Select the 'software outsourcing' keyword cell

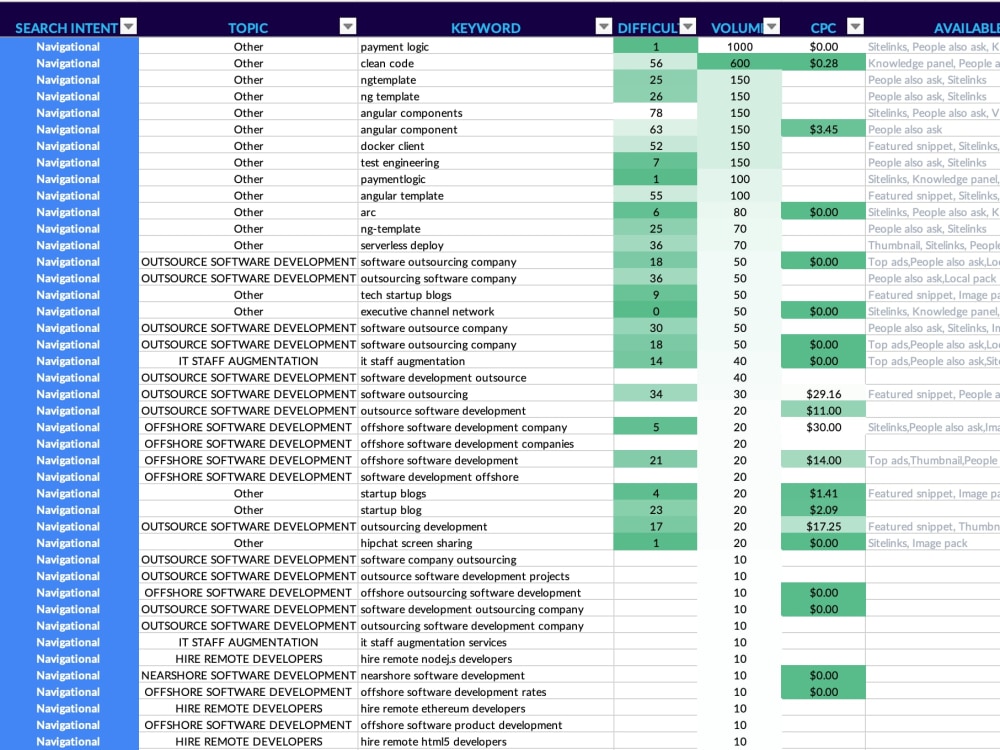485,394
